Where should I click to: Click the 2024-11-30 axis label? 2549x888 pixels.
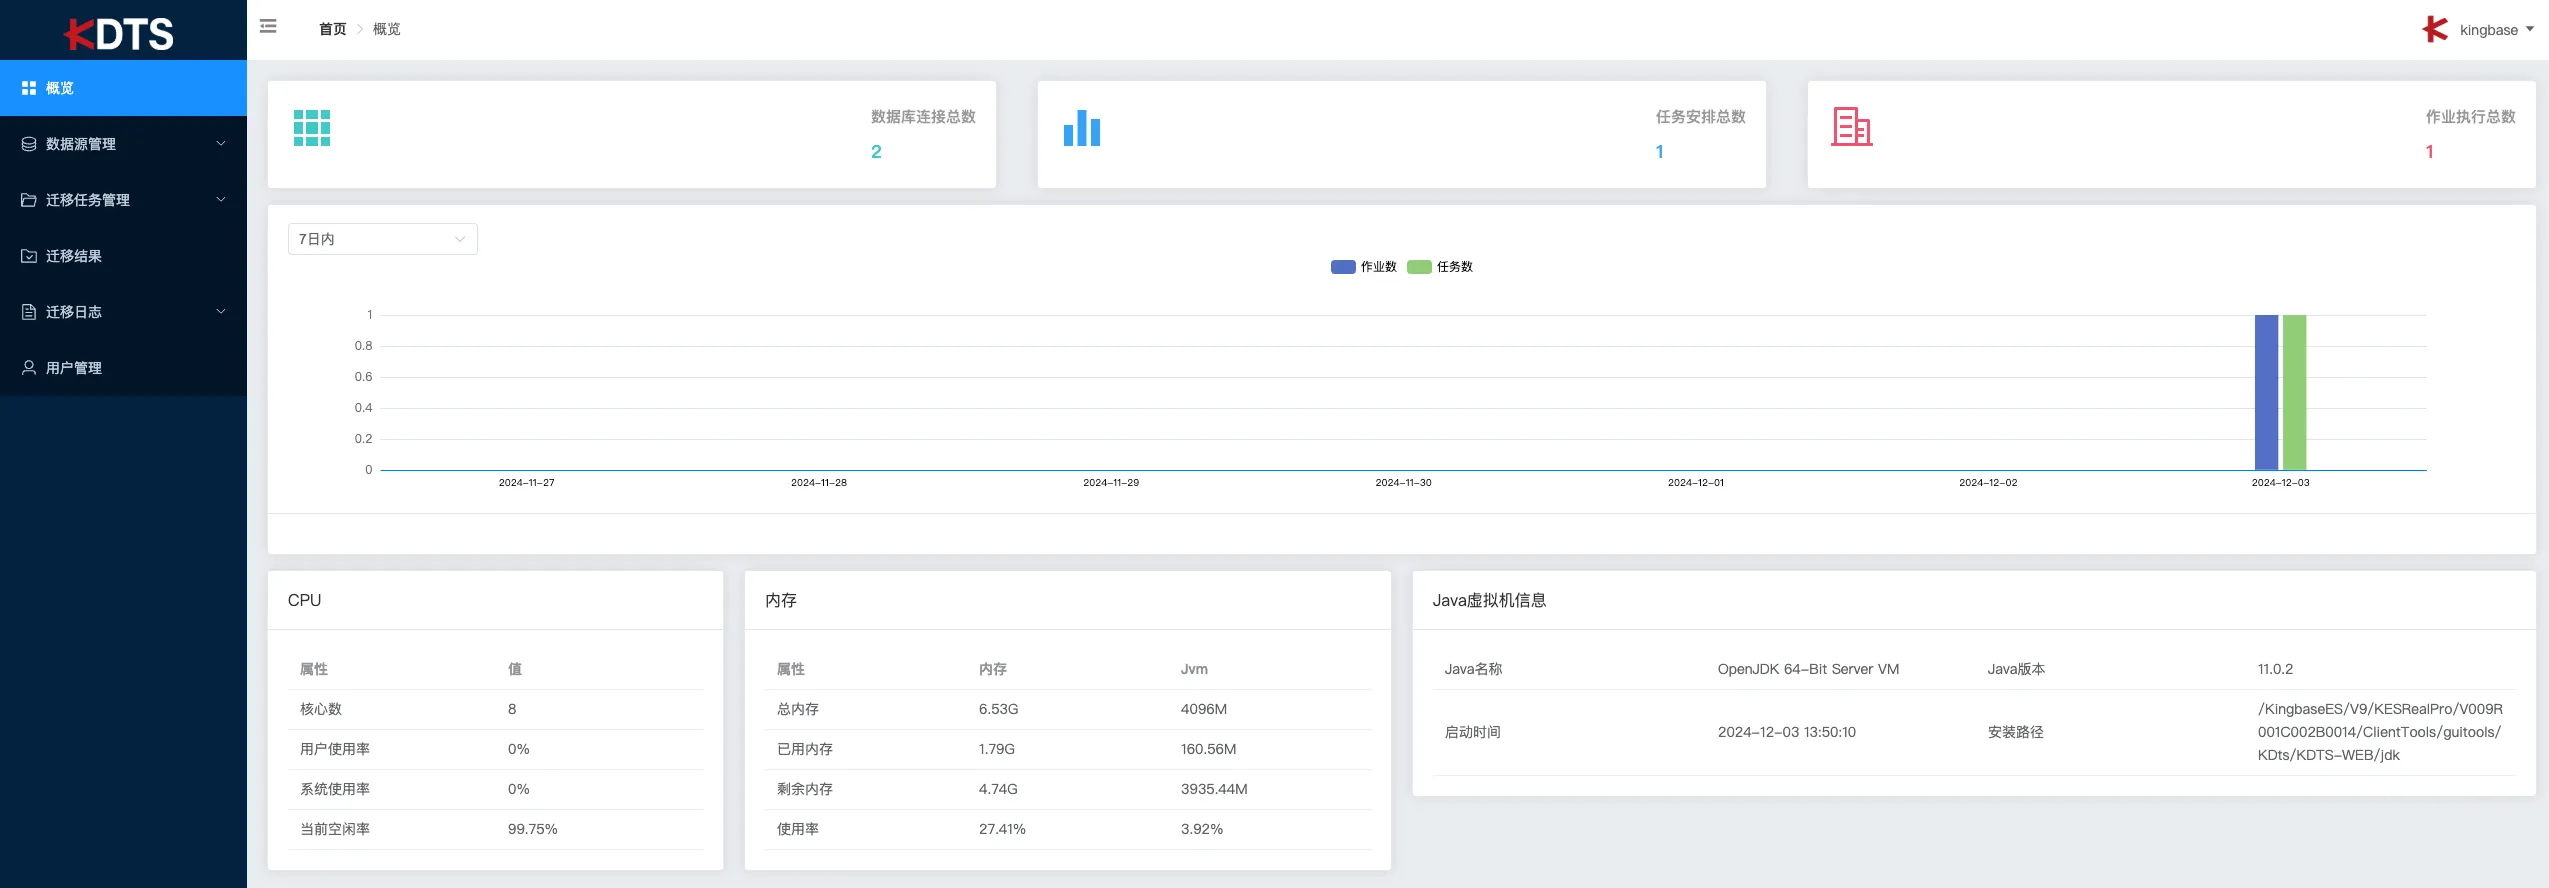pyautogui.click(x=1403, y=483)
